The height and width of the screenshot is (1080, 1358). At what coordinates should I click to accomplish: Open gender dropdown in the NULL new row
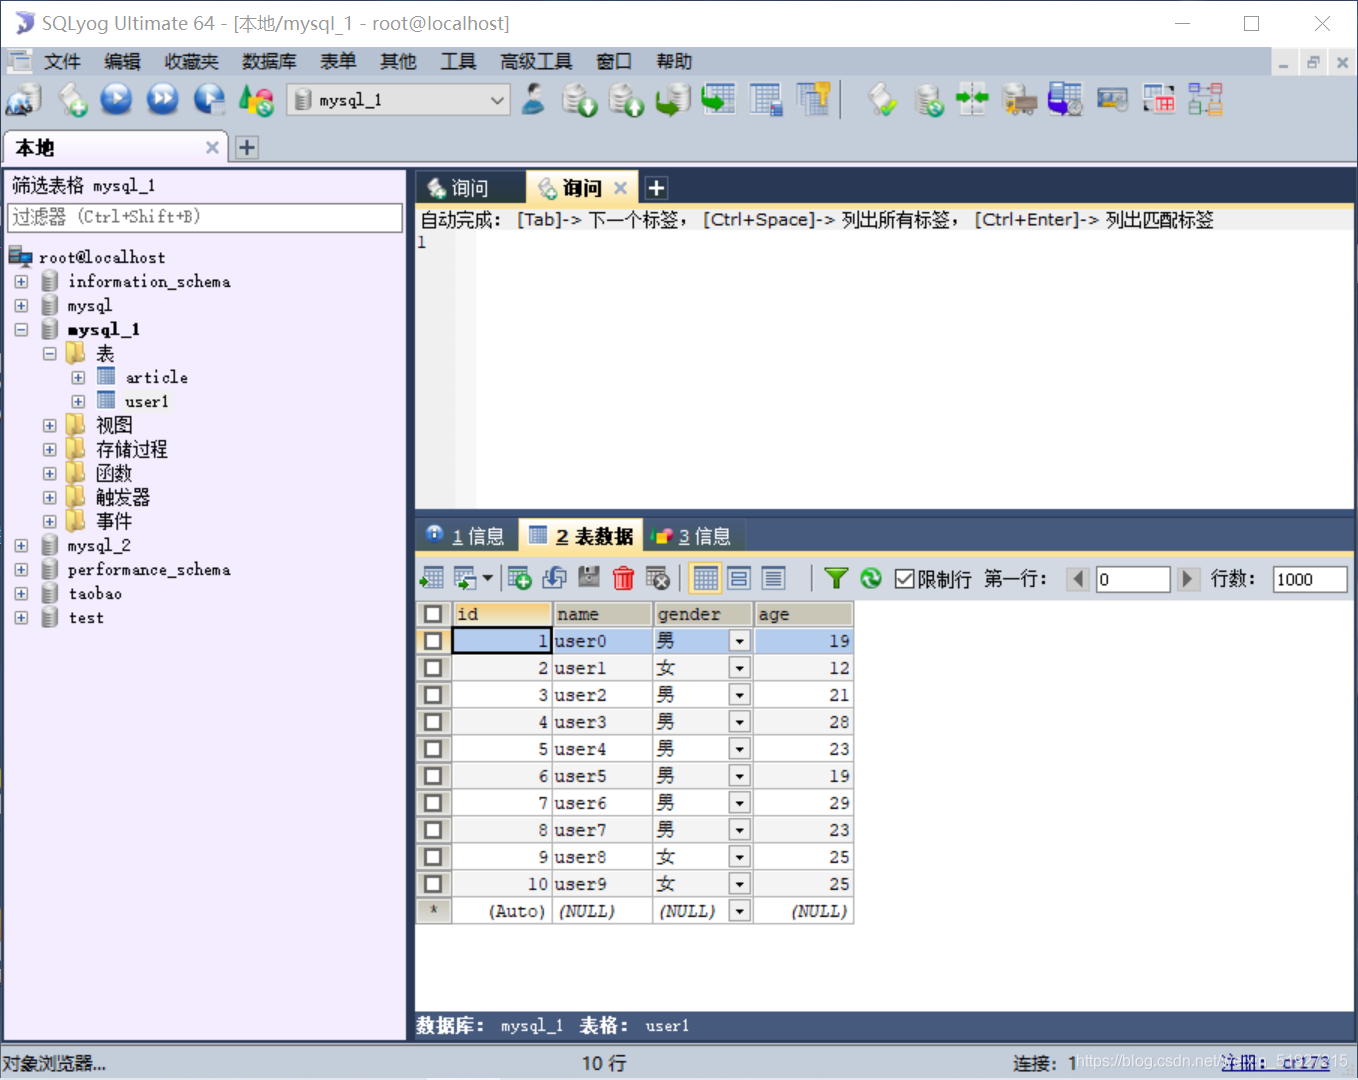pyautogui.click(x=740, y=911)
